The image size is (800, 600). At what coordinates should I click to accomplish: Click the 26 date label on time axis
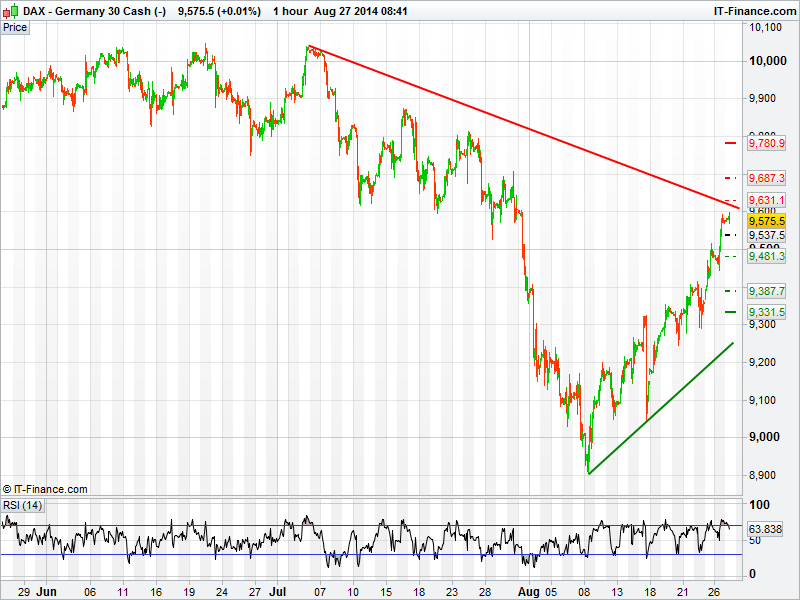tap(714, 592)
